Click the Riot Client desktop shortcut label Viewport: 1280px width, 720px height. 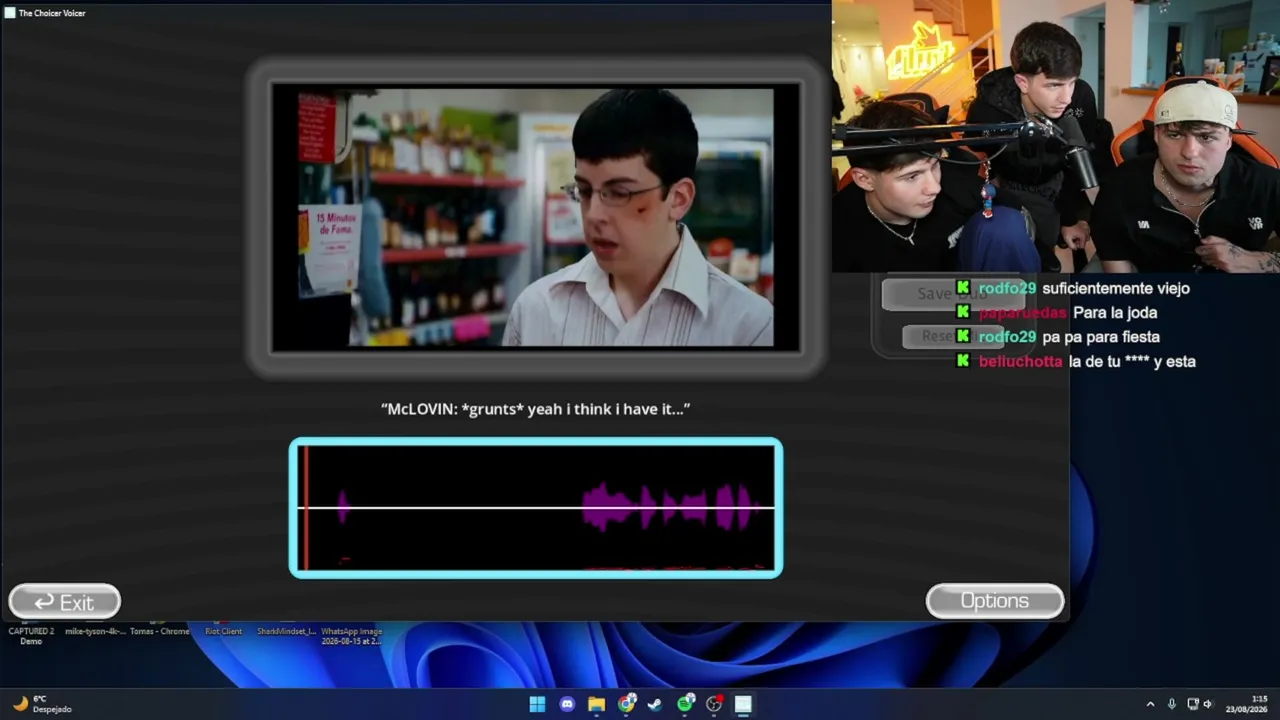(x=223, y=631)
